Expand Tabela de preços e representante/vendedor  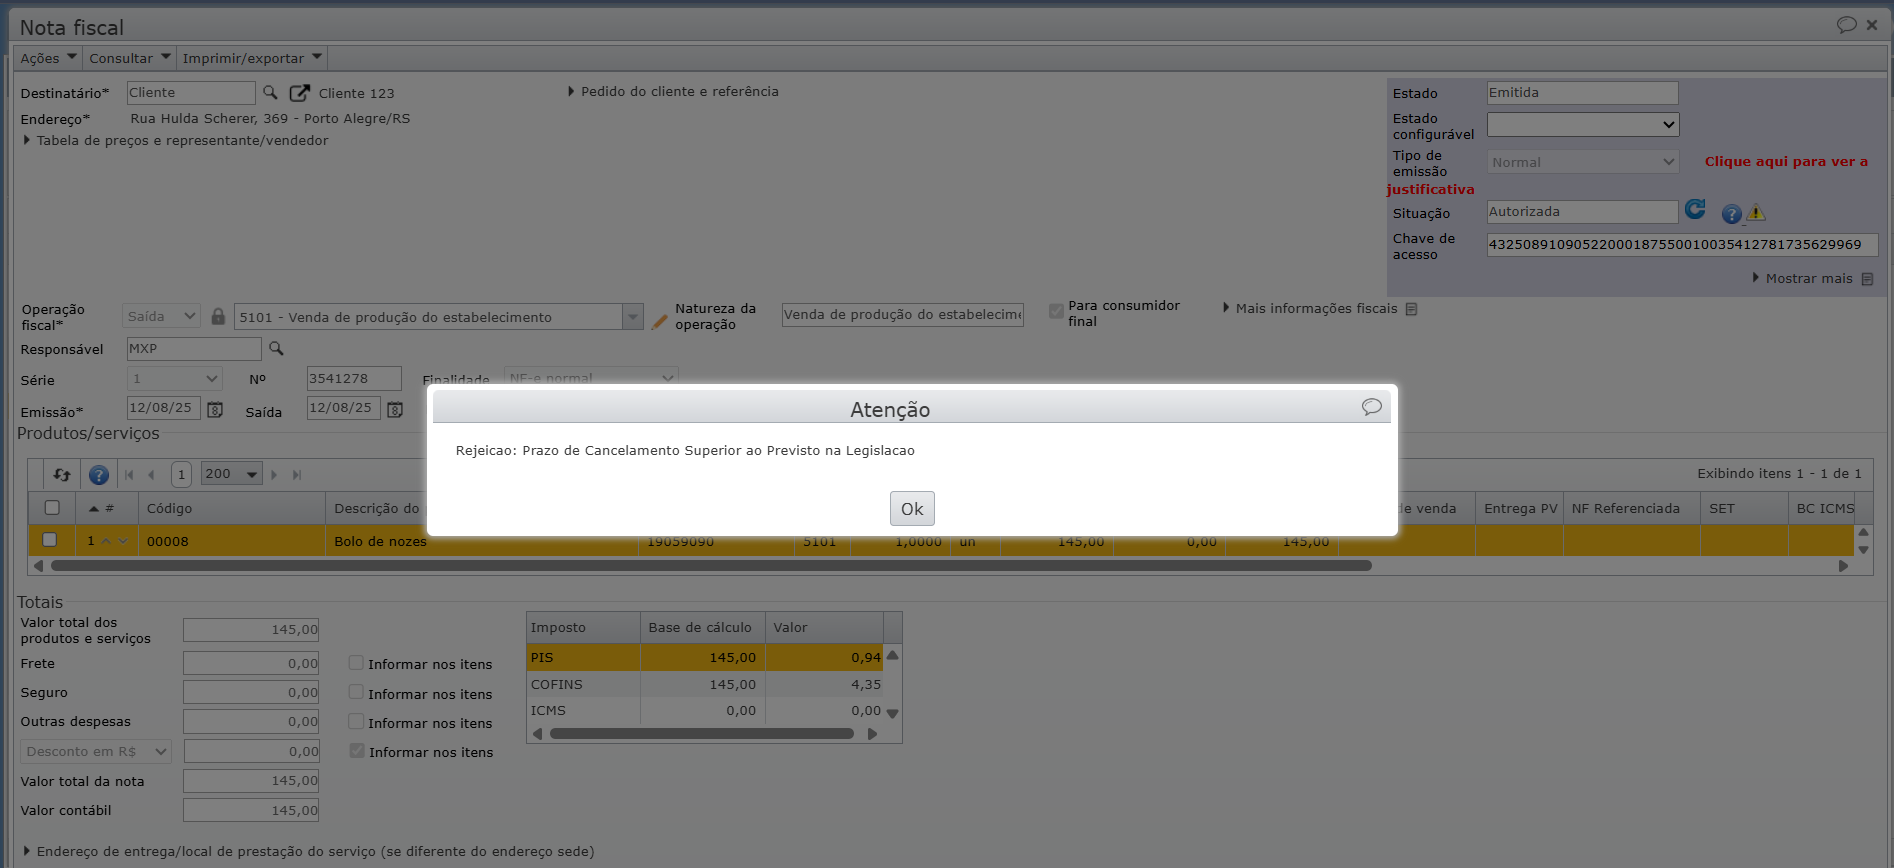coord(176,140)
